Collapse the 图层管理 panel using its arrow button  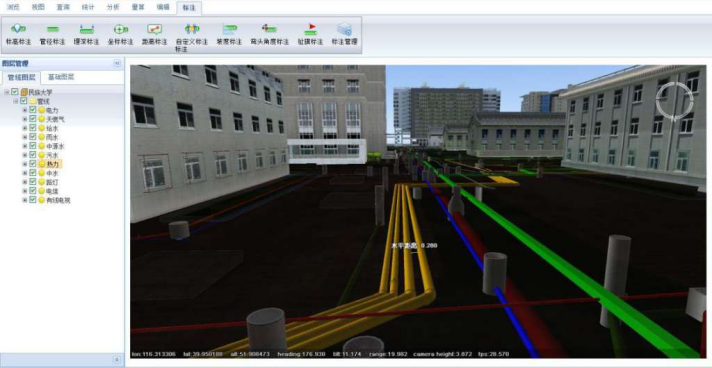tap(117, 64)
